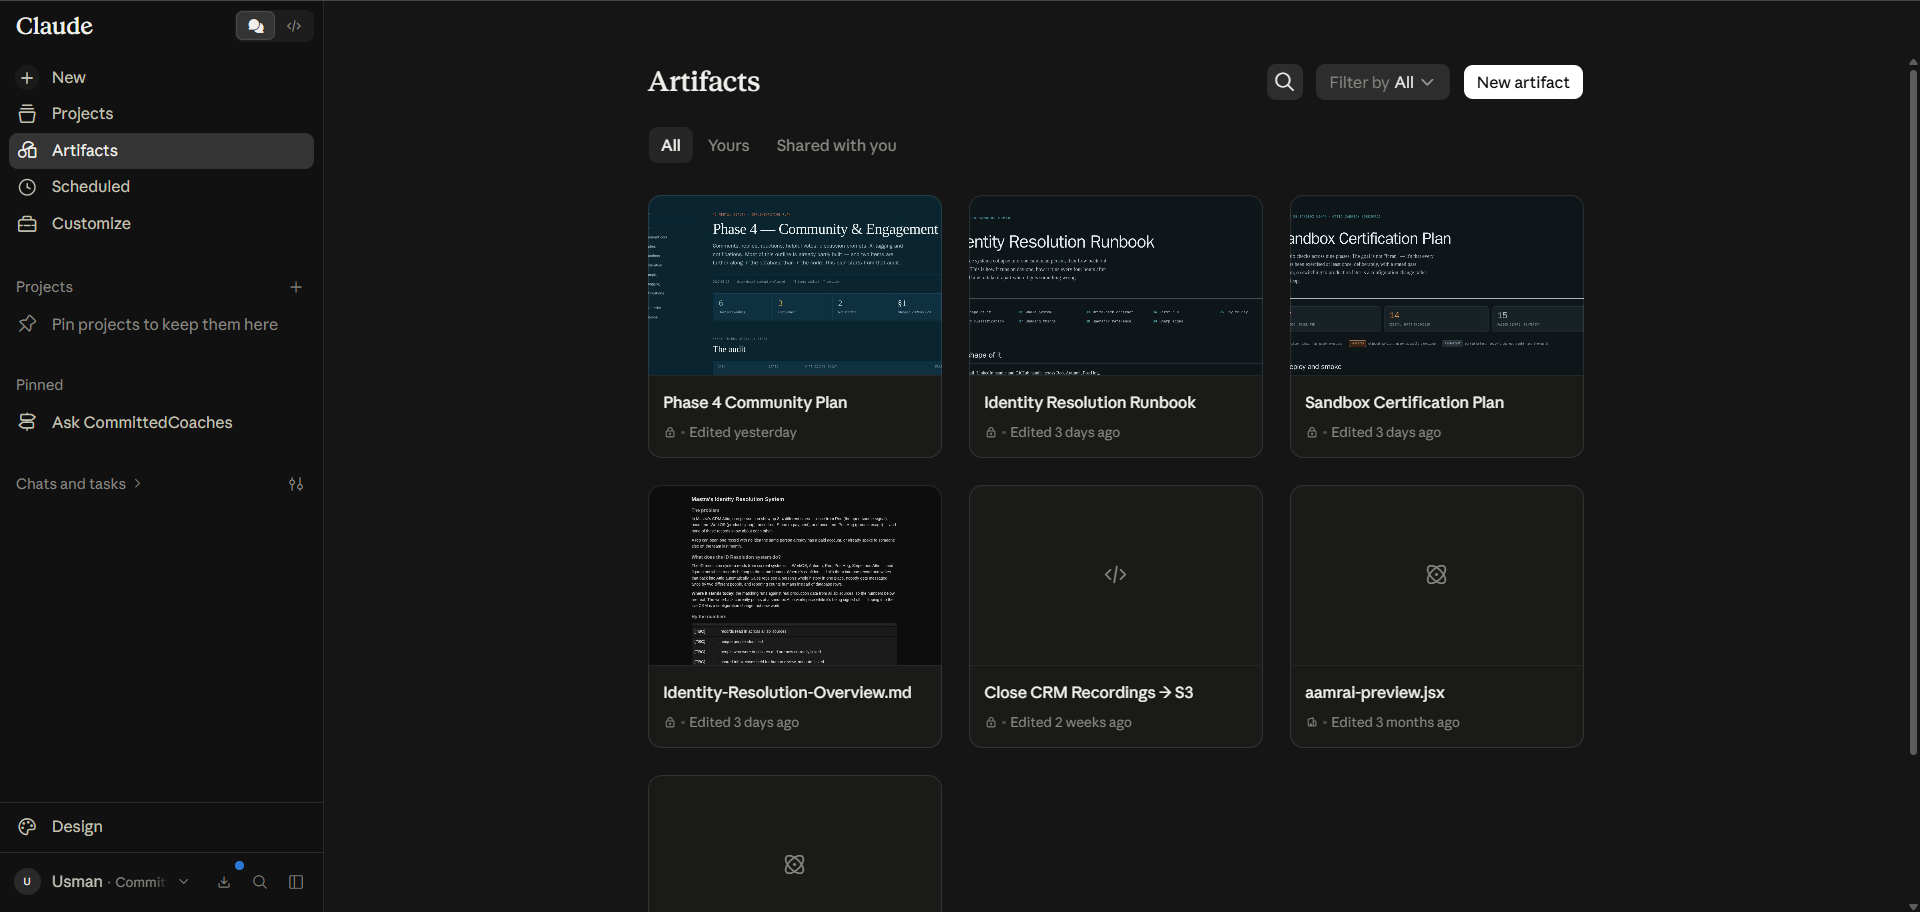Switch to the Yours tab
The image size is (1920, 912).
728,145
